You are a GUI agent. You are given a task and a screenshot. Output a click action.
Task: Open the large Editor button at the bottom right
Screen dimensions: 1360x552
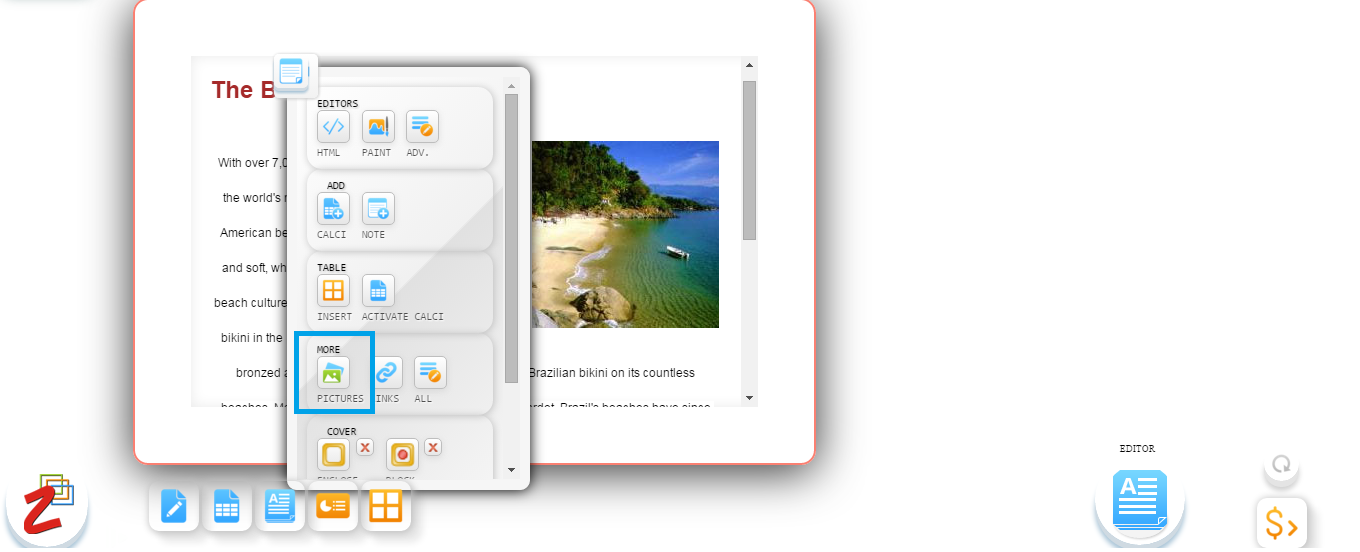coord(1139,499)
